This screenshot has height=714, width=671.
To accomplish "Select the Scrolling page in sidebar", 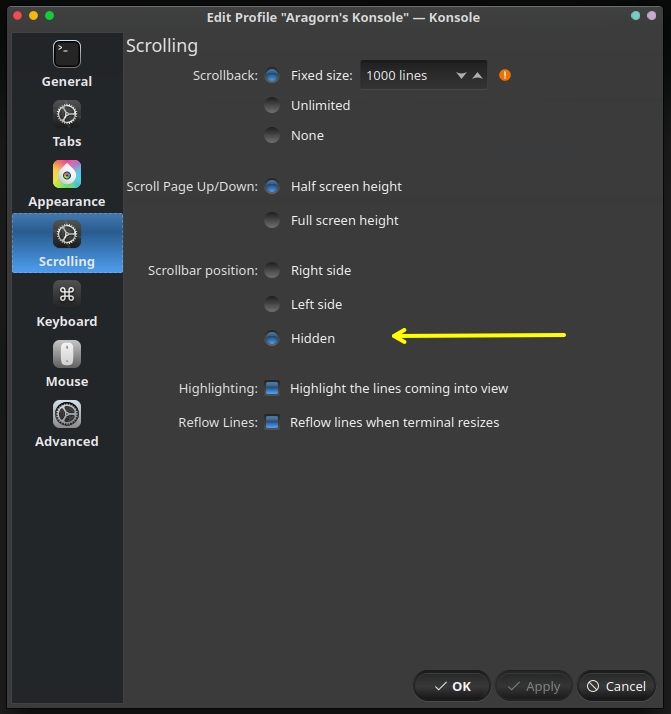I will pyautogui.click(x=67, y=243).
